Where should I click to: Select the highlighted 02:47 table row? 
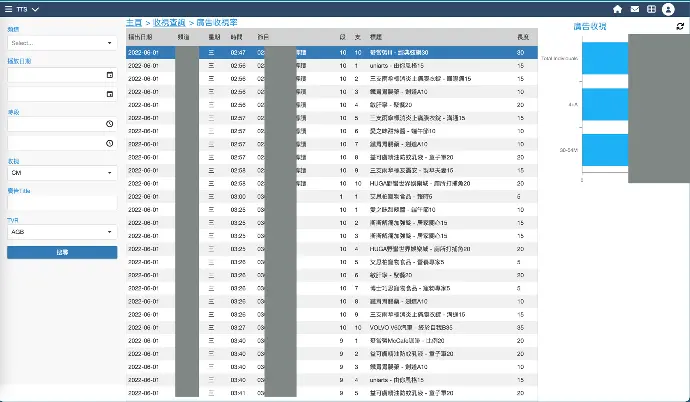point(330,51)
